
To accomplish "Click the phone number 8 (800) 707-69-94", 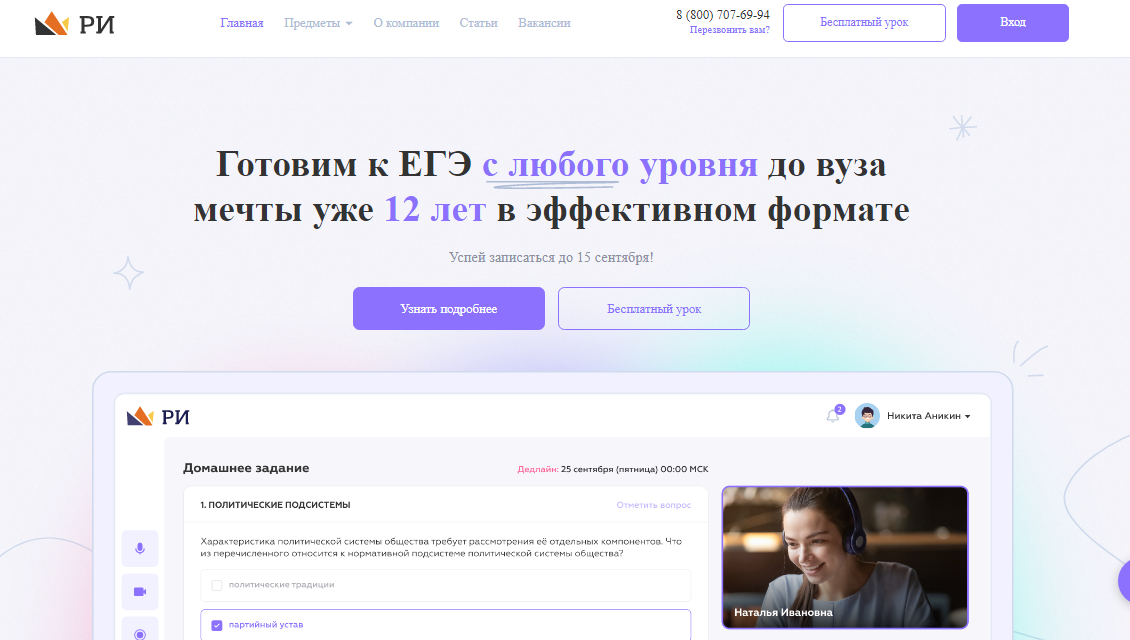I will coord(723,14).
